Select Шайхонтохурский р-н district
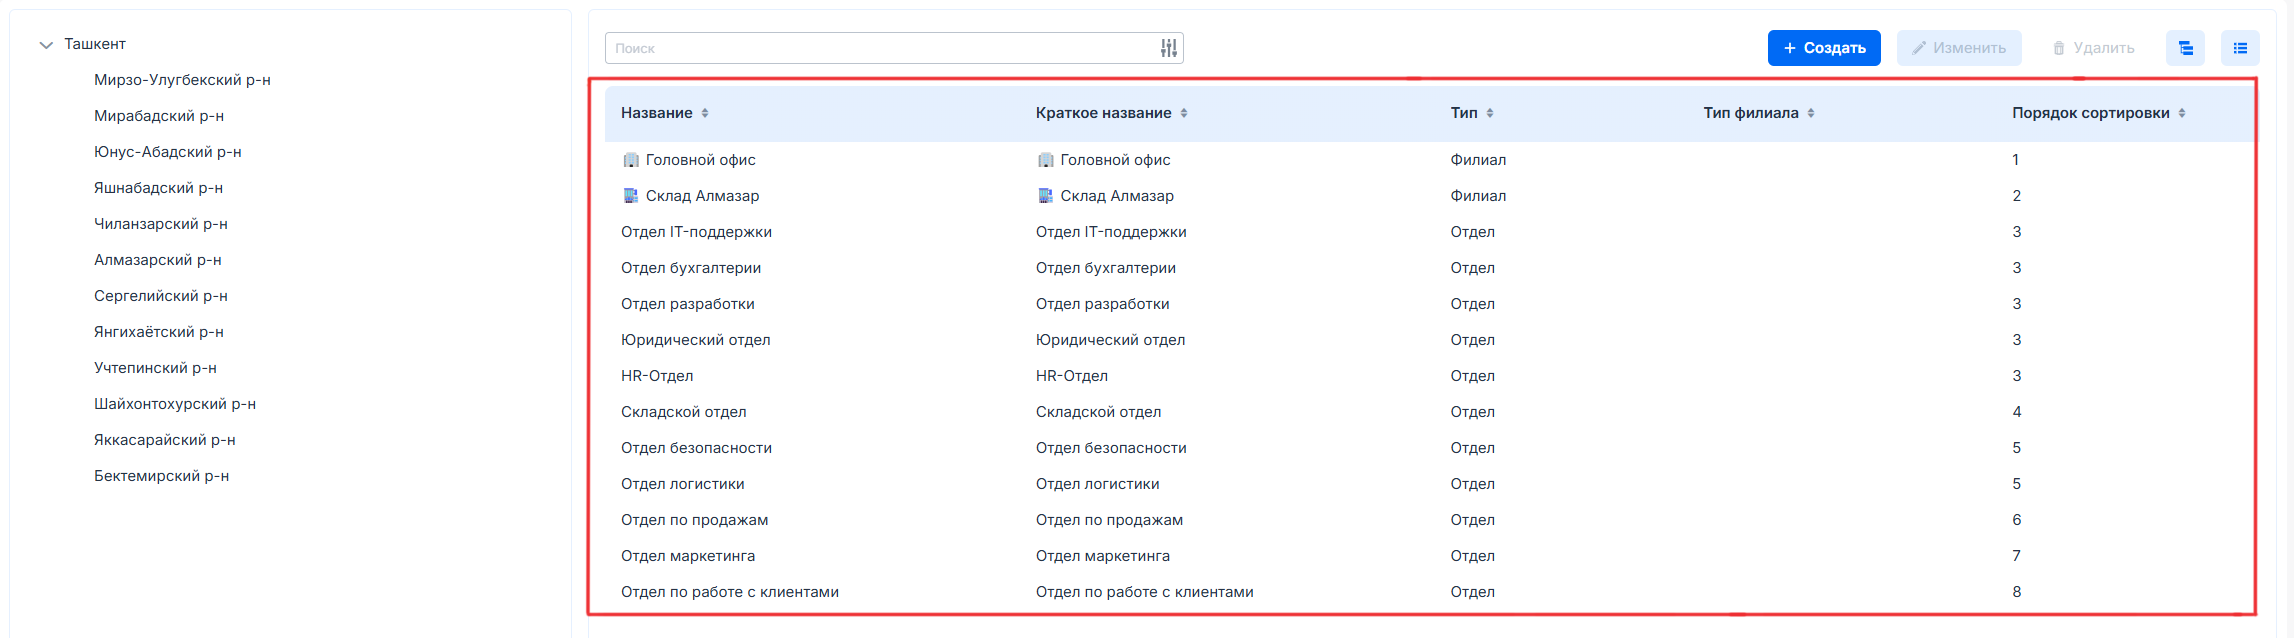2294x638 pixels. coord(175,404)
